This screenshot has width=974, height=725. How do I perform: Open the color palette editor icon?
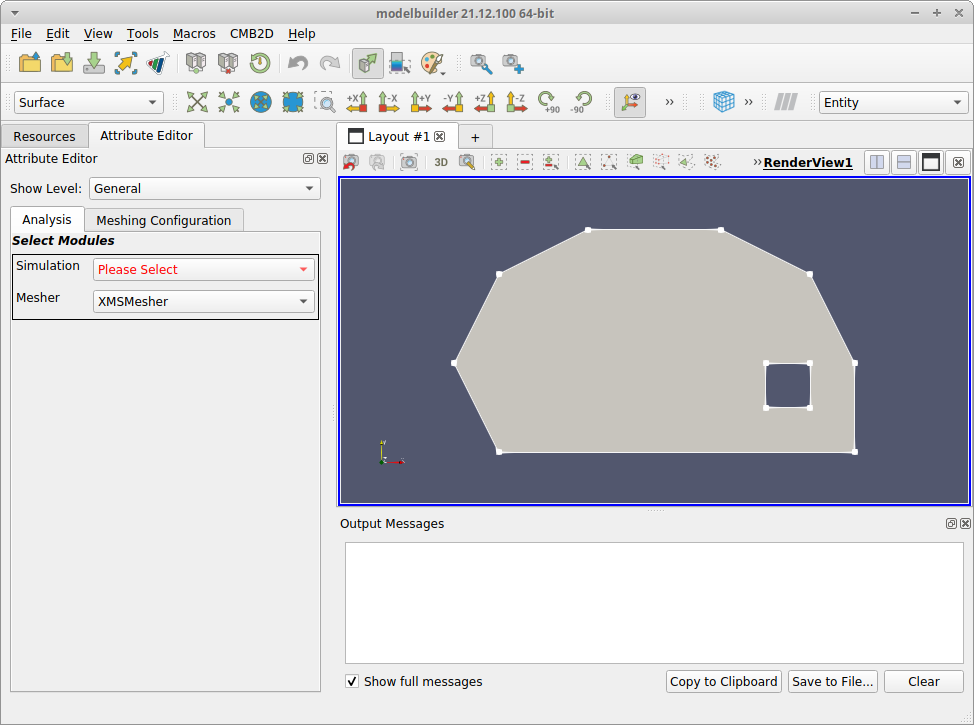432,63
